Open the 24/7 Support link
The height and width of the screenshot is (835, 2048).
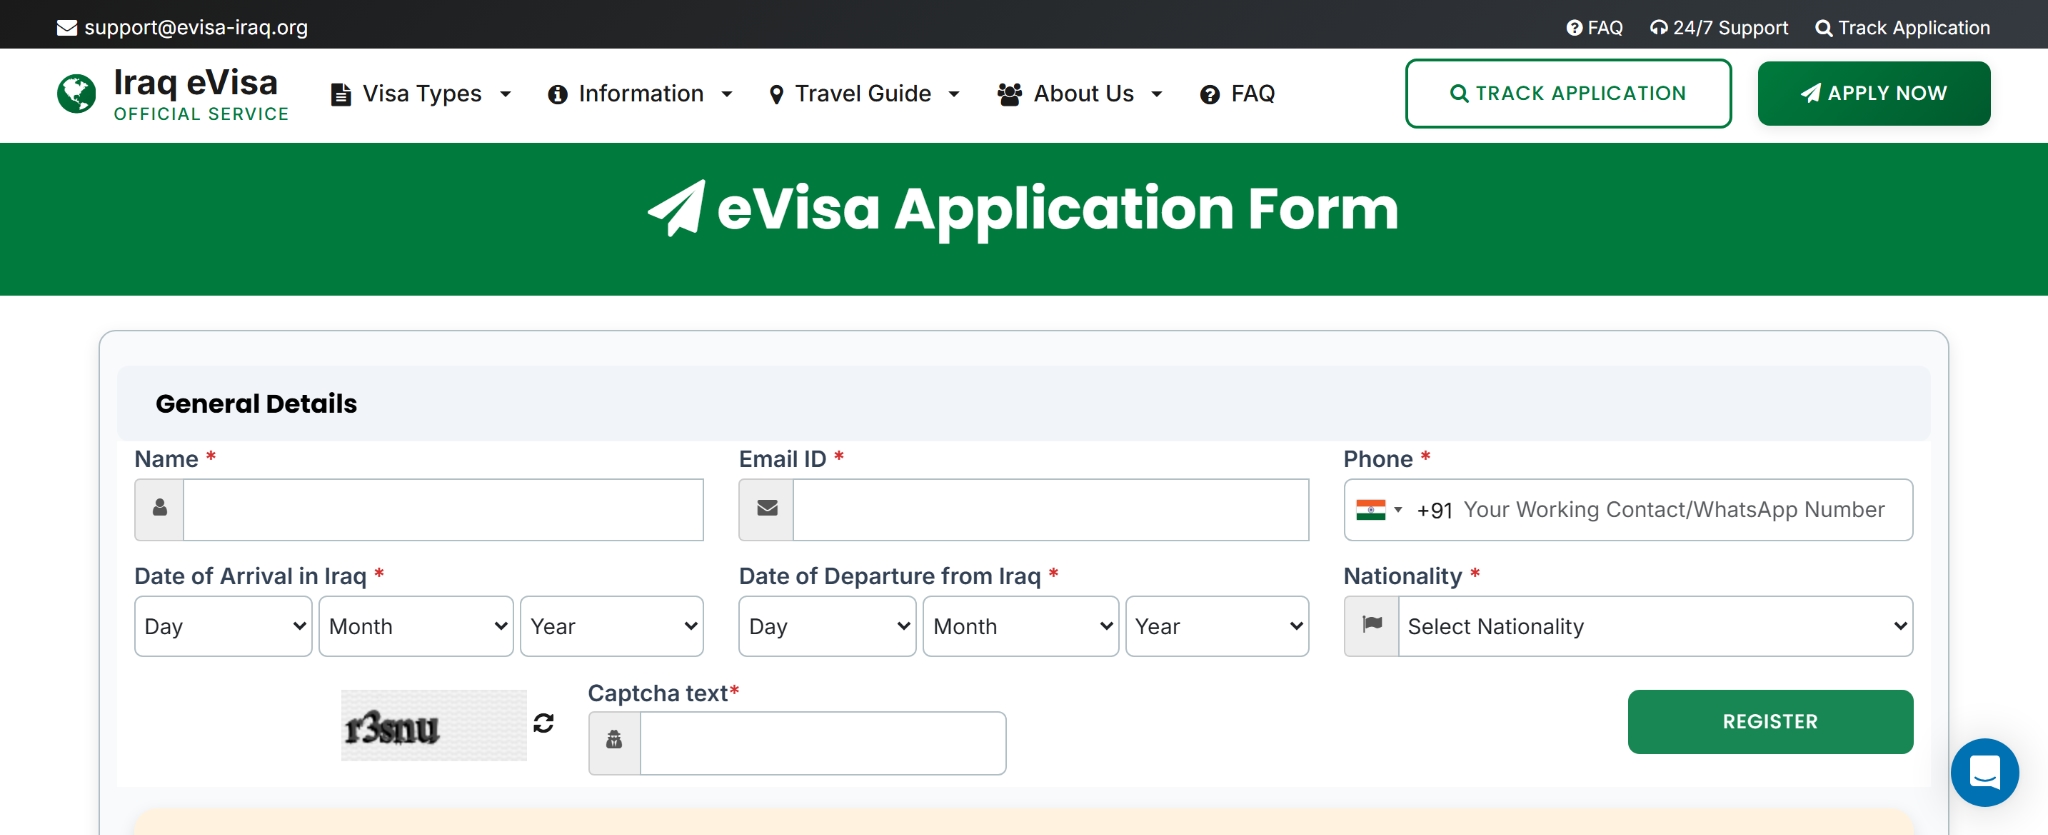click(1719, 28)
